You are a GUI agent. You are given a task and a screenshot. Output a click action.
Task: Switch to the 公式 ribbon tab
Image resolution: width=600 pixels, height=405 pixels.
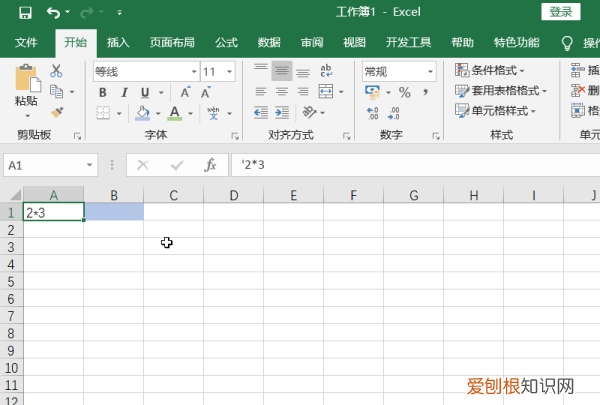[227, 42]
